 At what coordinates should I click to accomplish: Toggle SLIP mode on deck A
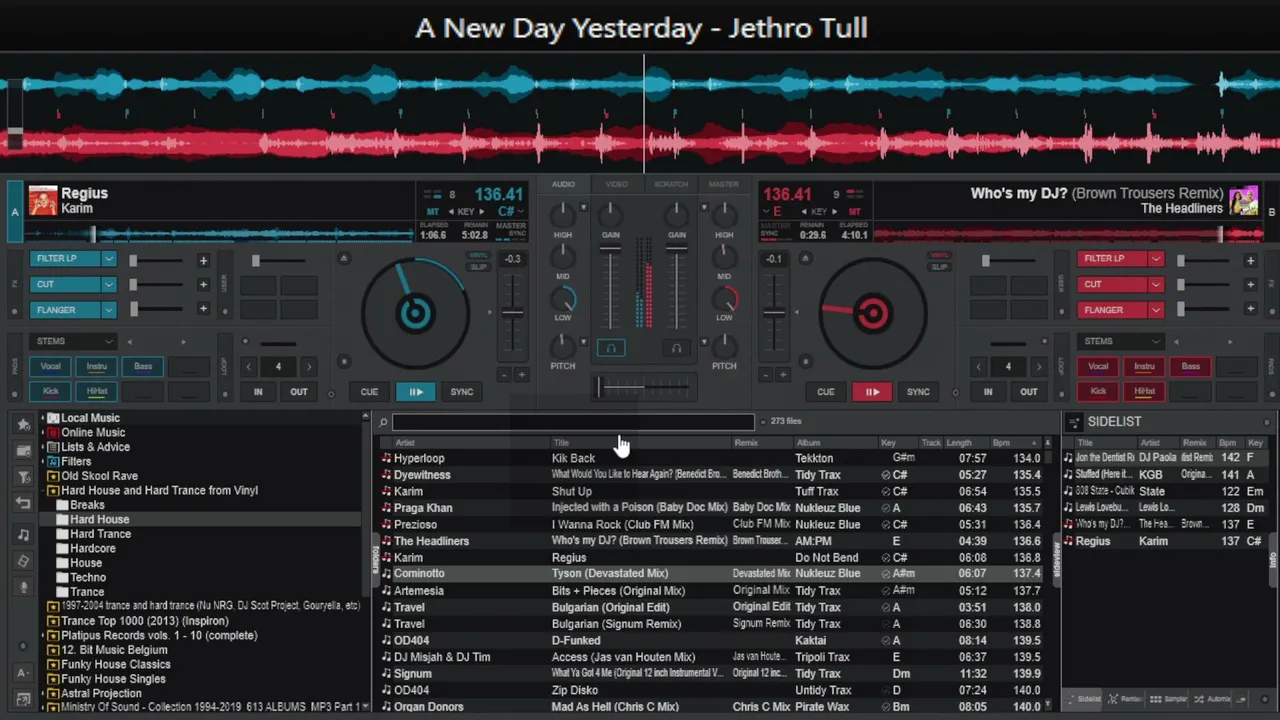click(478, 267)
